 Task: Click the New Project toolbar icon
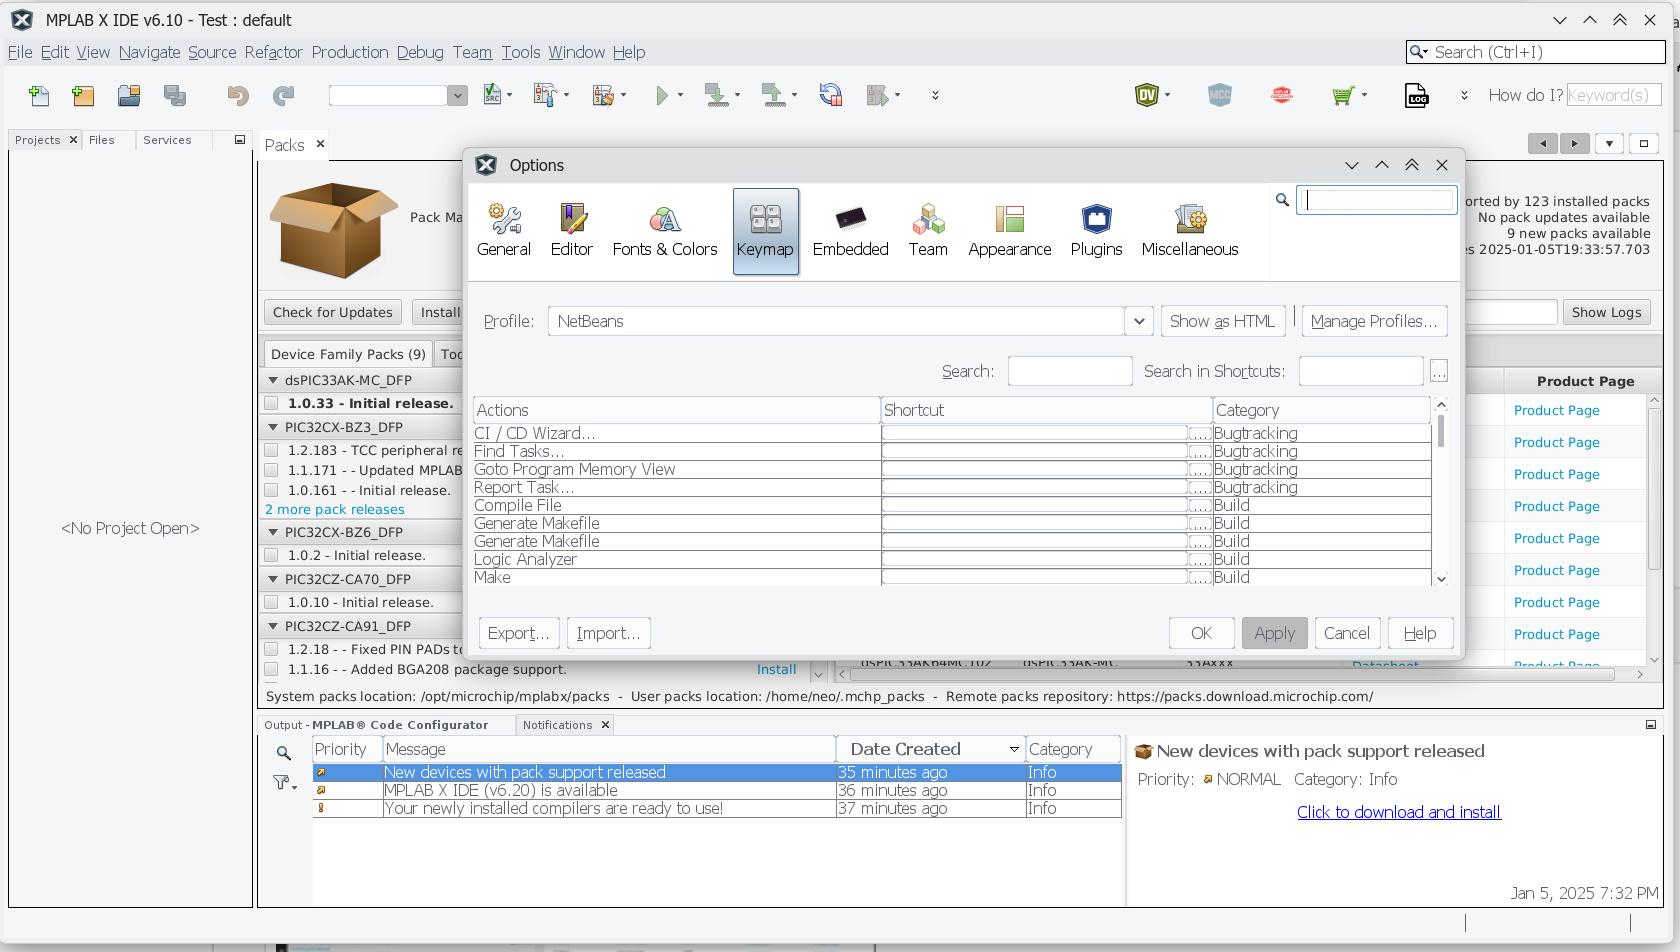click(x=83, y=95)
